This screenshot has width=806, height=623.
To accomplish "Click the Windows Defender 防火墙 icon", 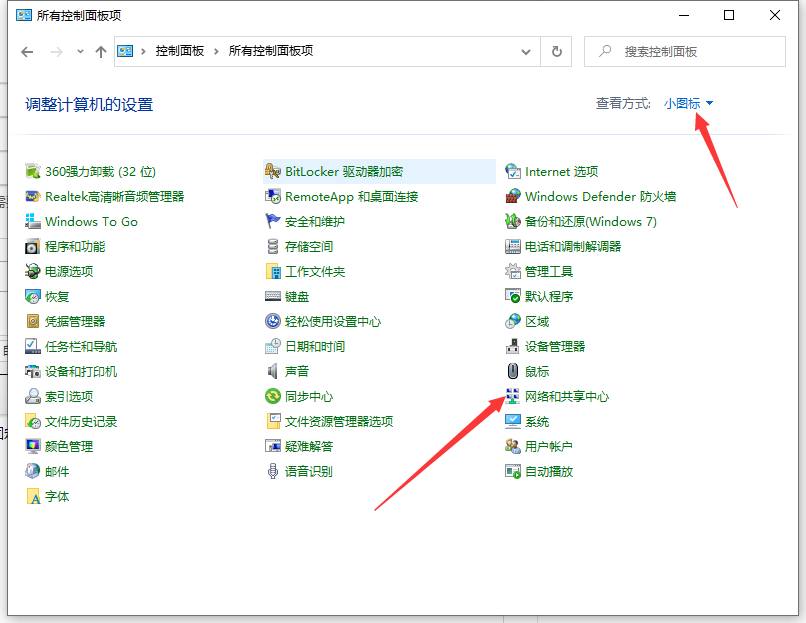I will tap(513, 197).
